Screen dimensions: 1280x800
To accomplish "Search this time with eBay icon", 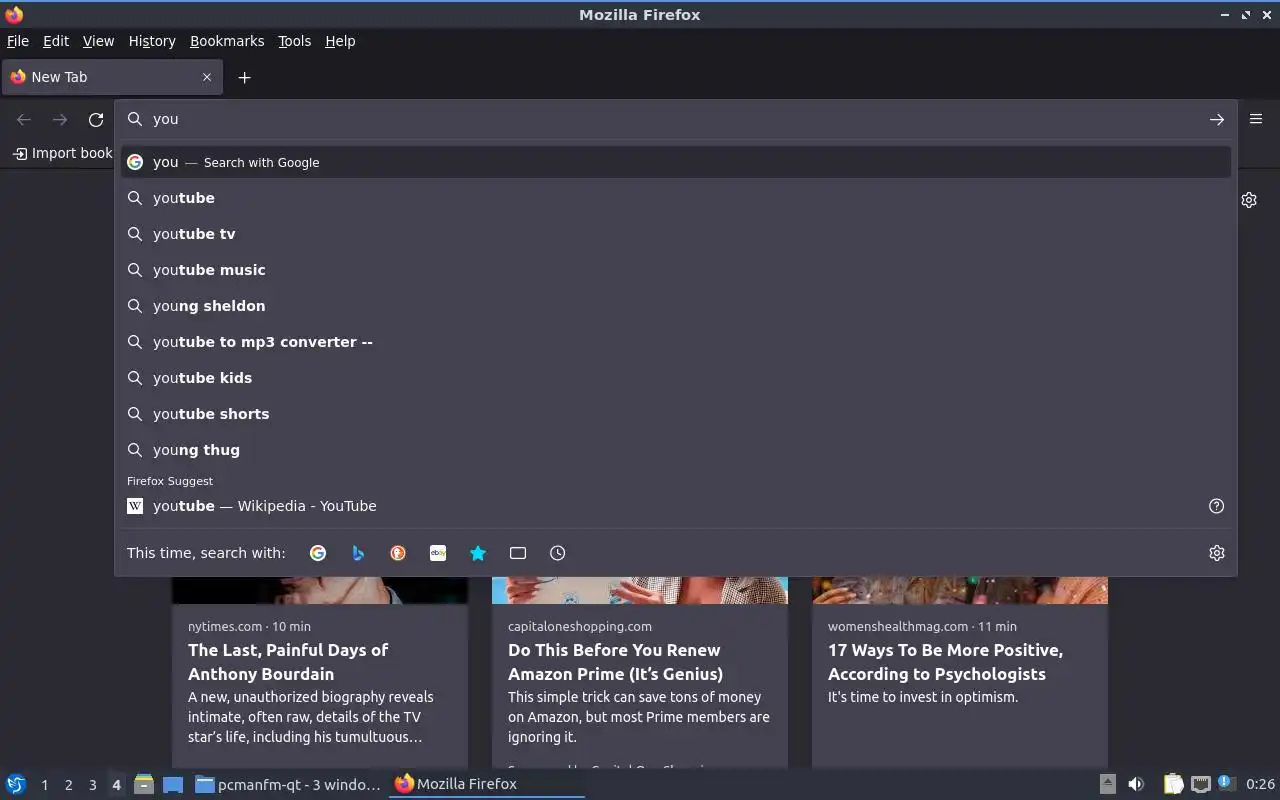I will click(x=438, y=553).
